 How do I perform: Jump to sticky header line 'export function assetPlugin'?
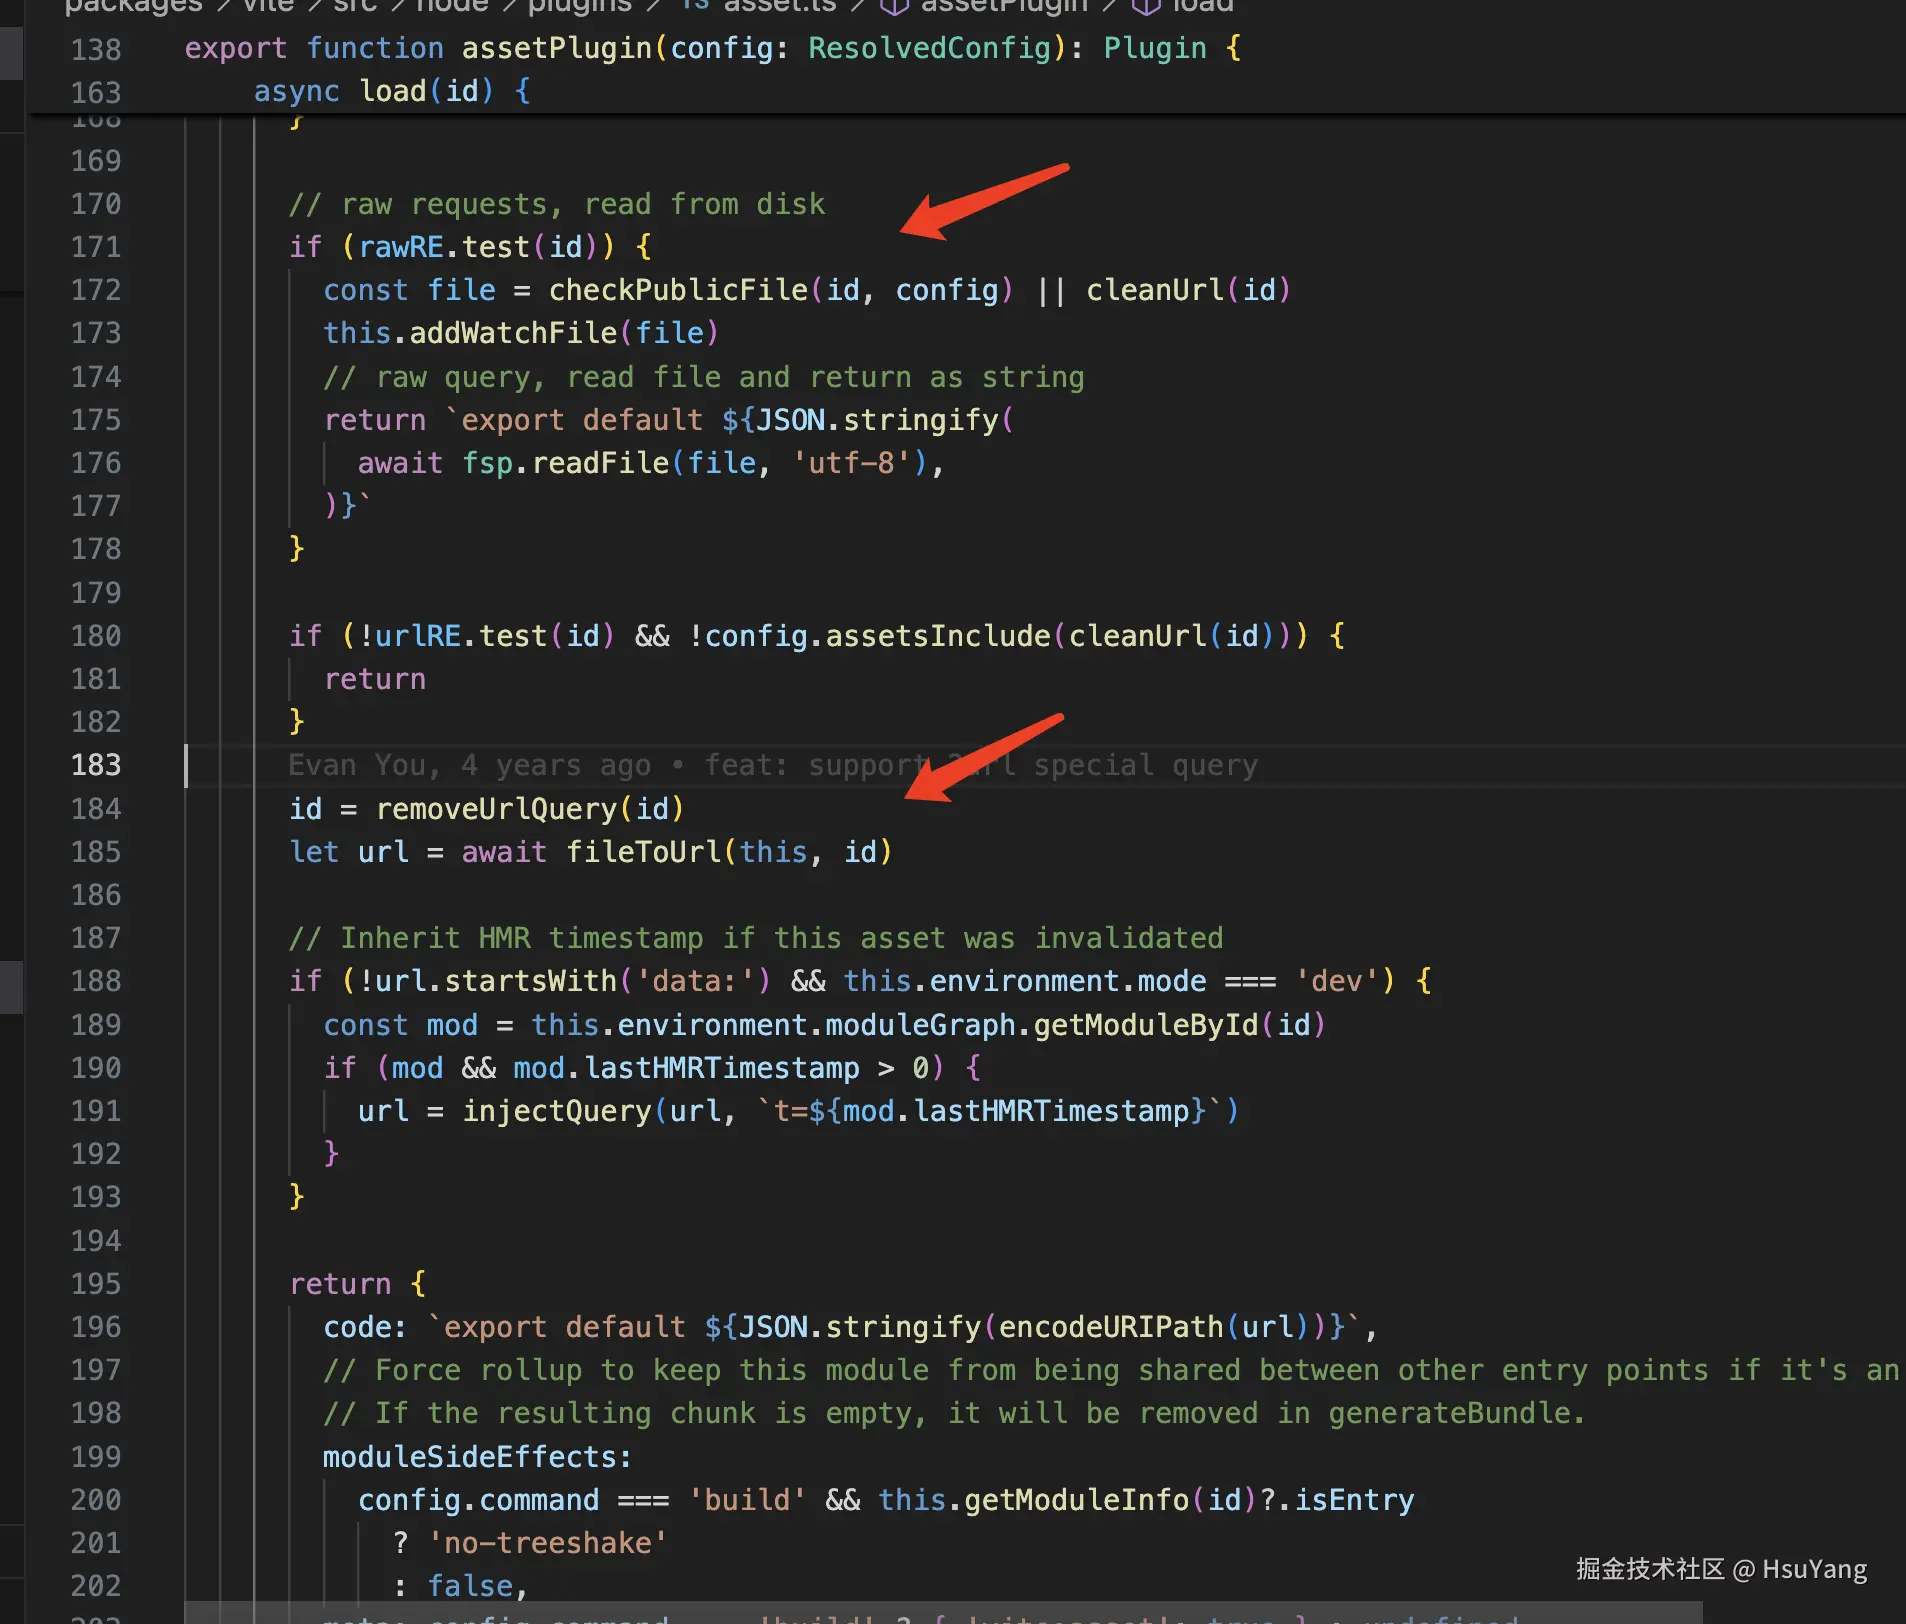click(714, 48)
